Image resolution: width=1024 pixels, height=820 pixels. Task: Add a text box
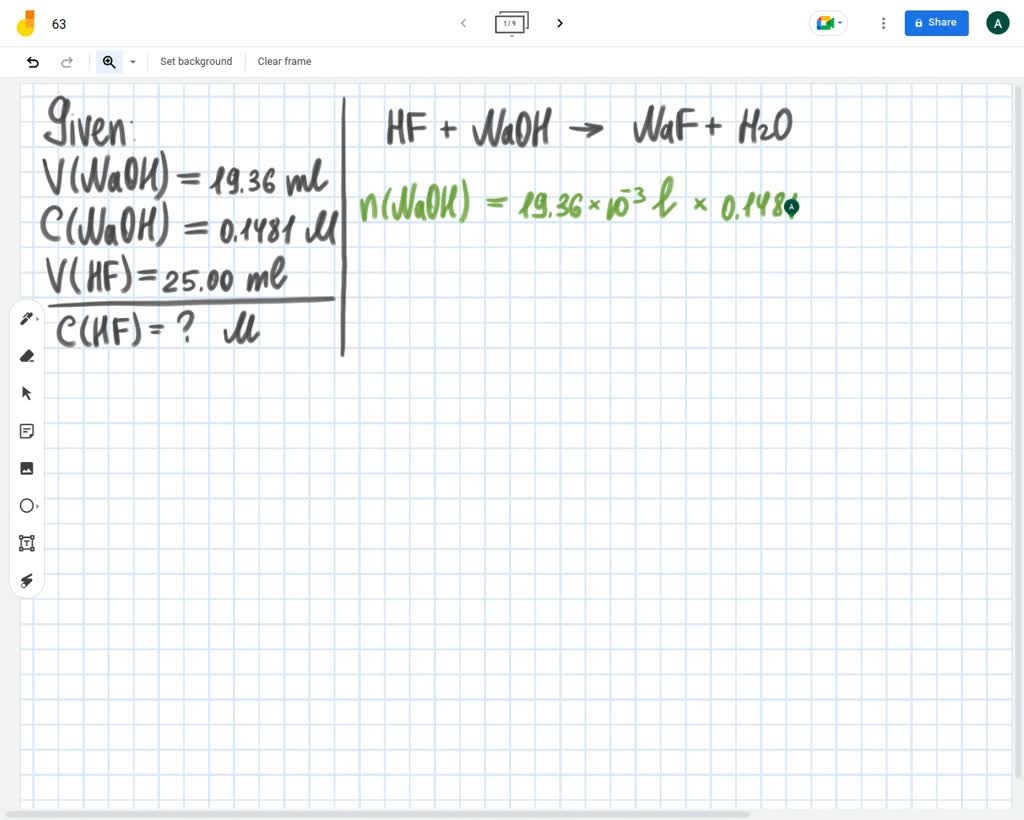(27, 543)
